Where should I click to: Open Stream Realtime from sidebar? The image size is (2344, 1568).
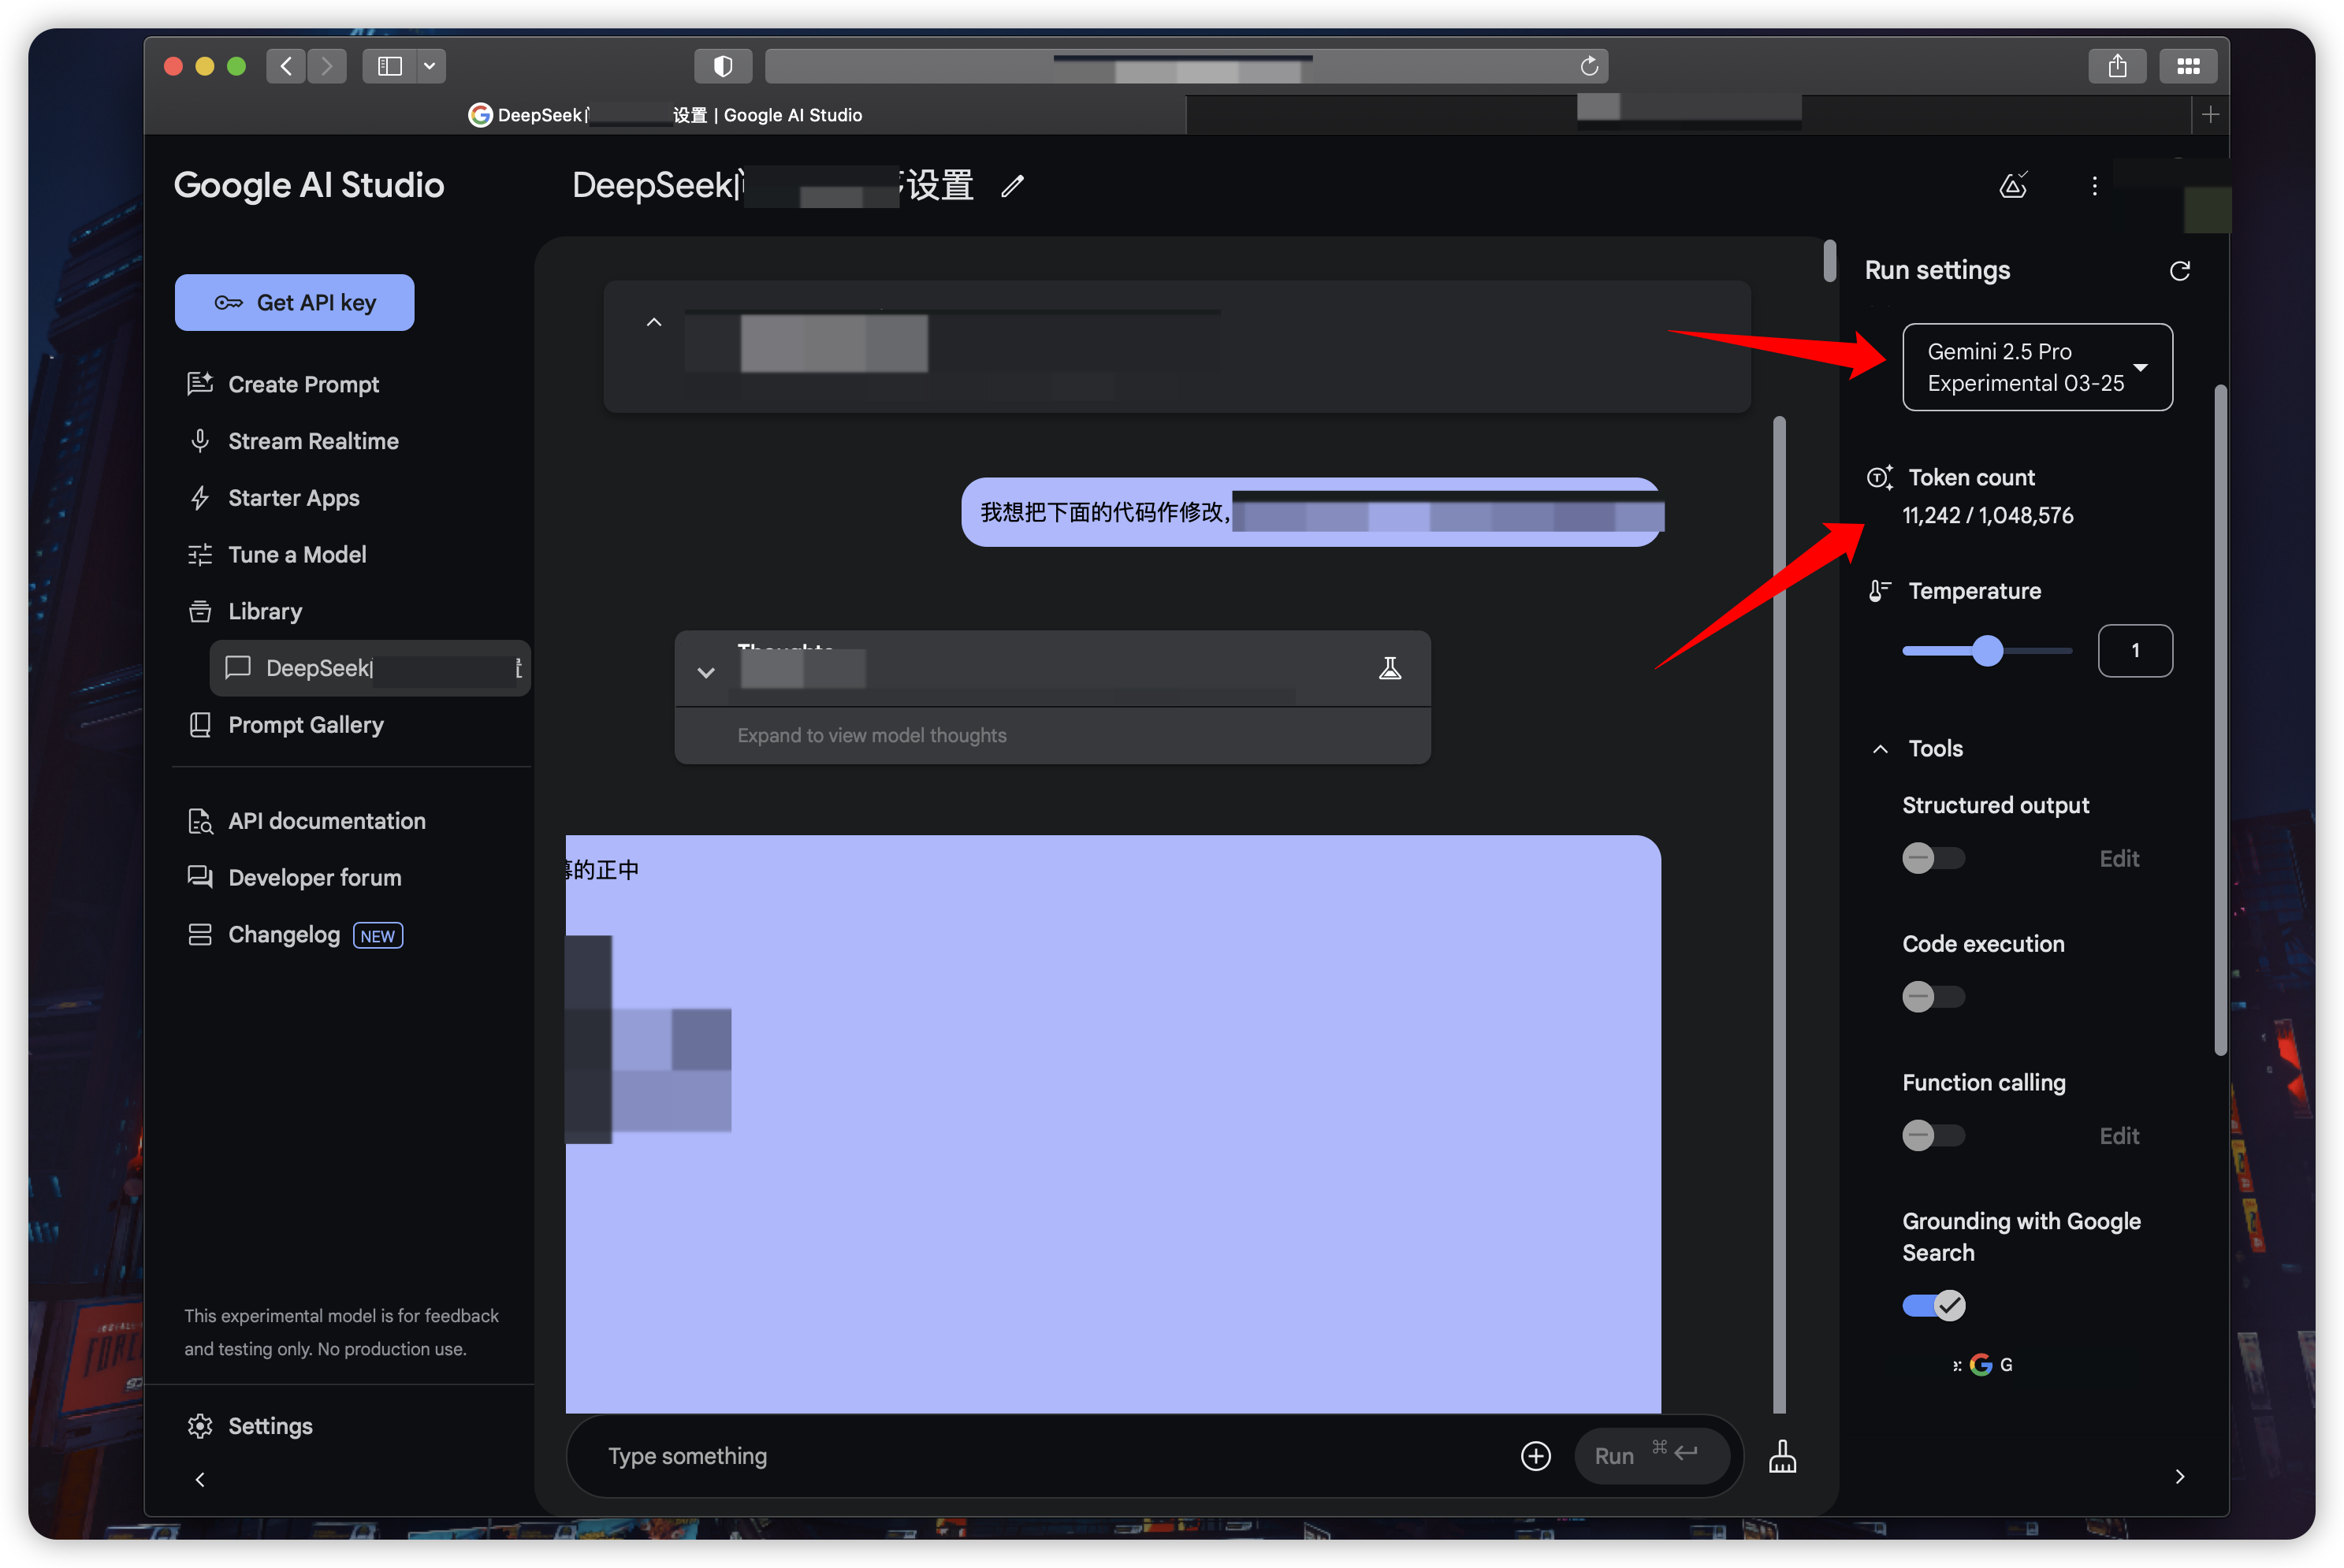312,441
